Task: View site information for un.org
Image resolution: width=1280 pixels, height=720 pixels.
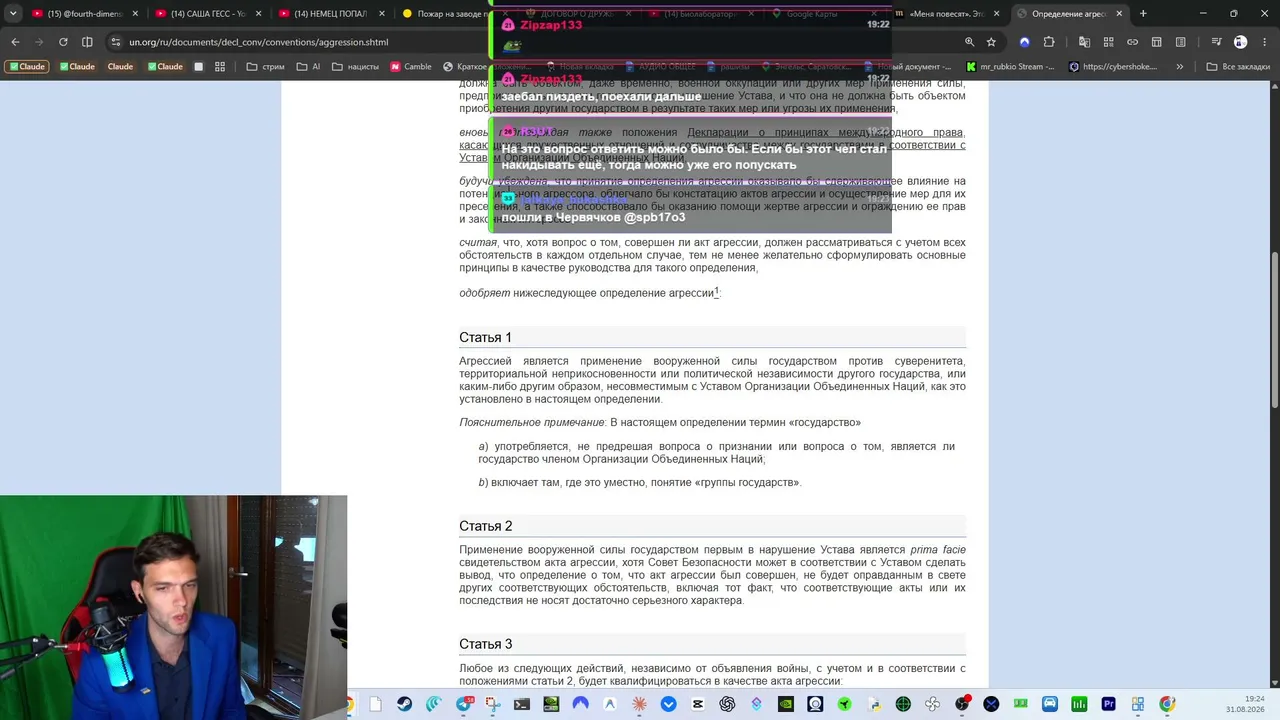Action: point(116,42)
